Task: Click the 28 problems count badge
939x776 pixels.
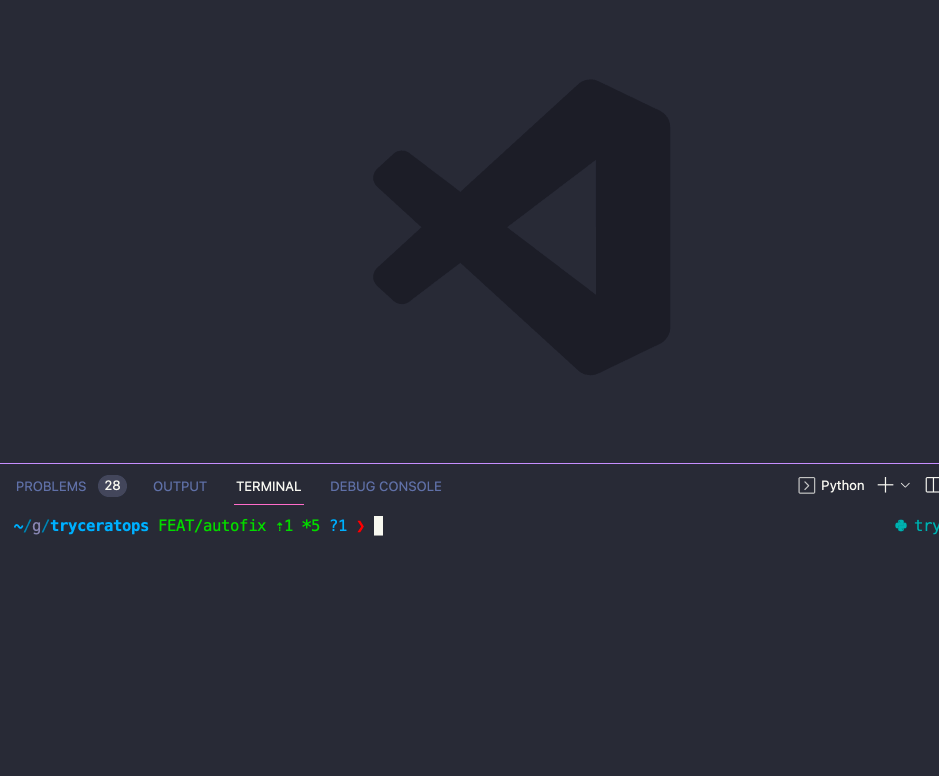Action: tap(113, 486)
